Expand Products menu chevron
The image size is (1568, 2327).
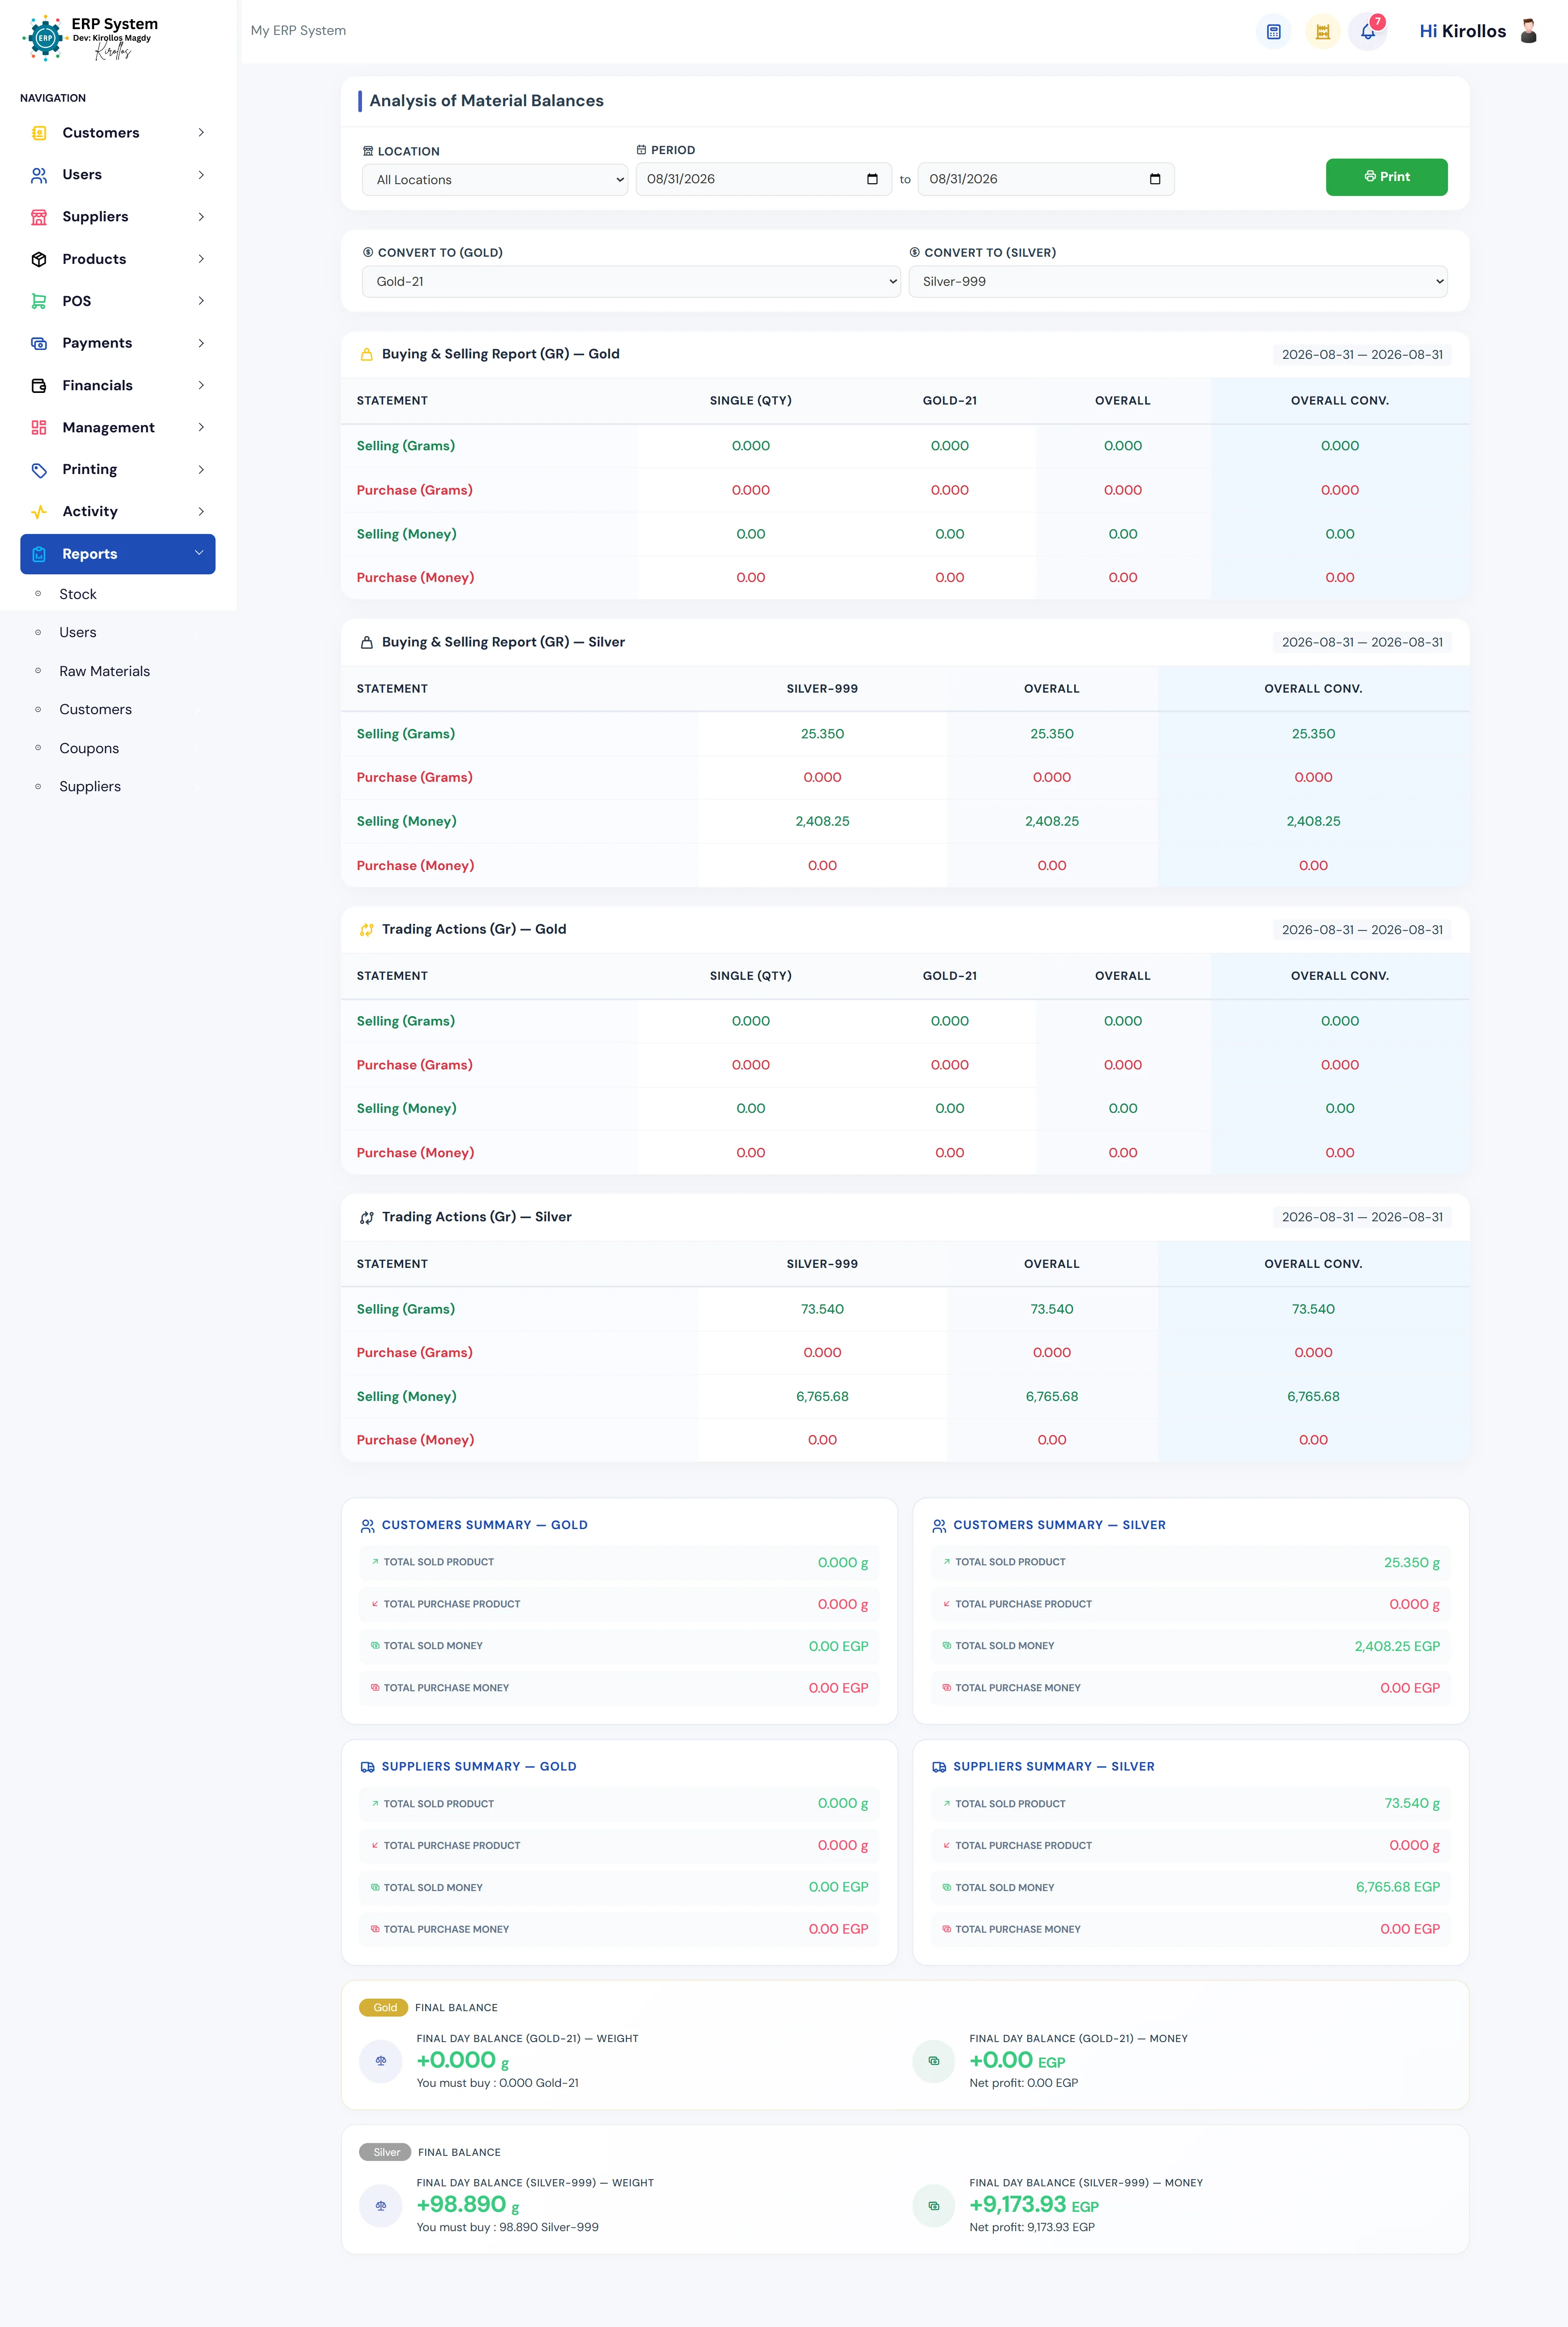pos(201,259)
